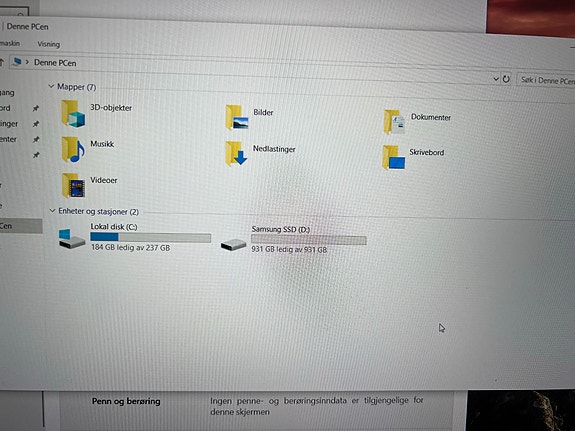Image resolution: width=575 pixels, height=431 pixels.
Task: Click the Lokal disk (C:) usage bar
Action: coord(151,237)
